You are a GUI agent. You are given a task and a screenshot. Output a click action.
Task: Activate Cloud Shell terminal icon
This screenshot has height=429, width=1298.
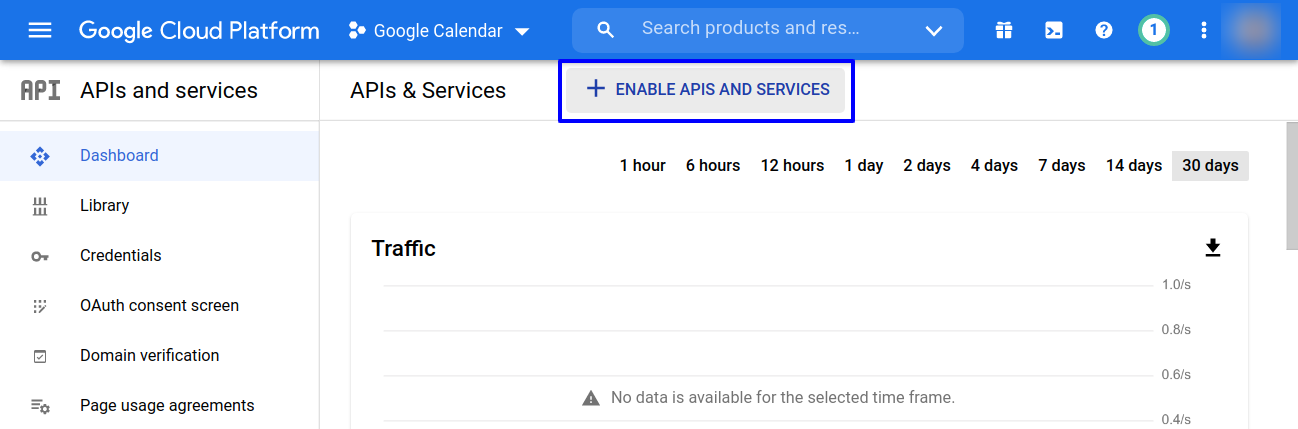point(1054,30)
